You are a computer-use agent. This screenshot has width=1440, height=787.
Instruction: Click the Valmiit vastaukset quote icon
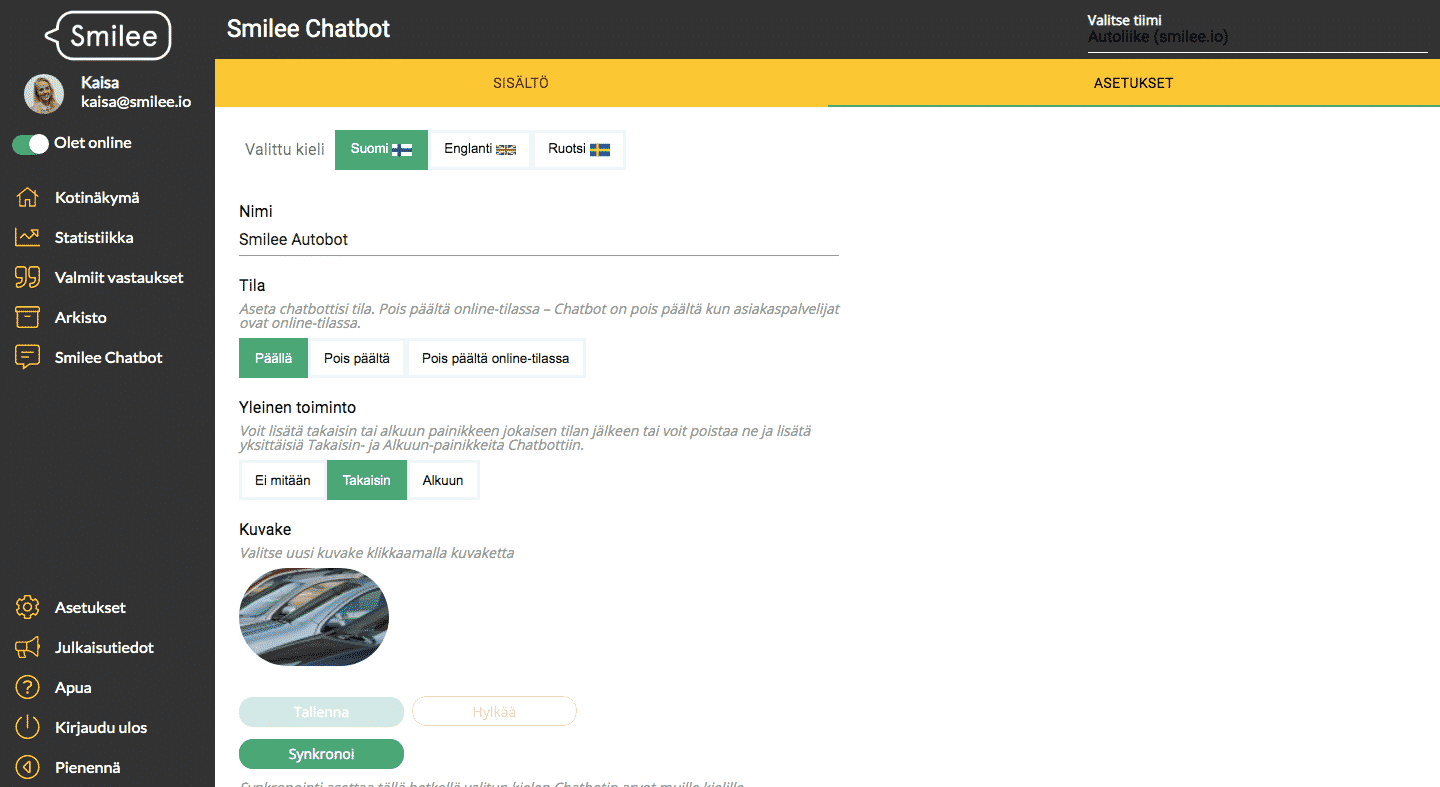pos(27,278)
